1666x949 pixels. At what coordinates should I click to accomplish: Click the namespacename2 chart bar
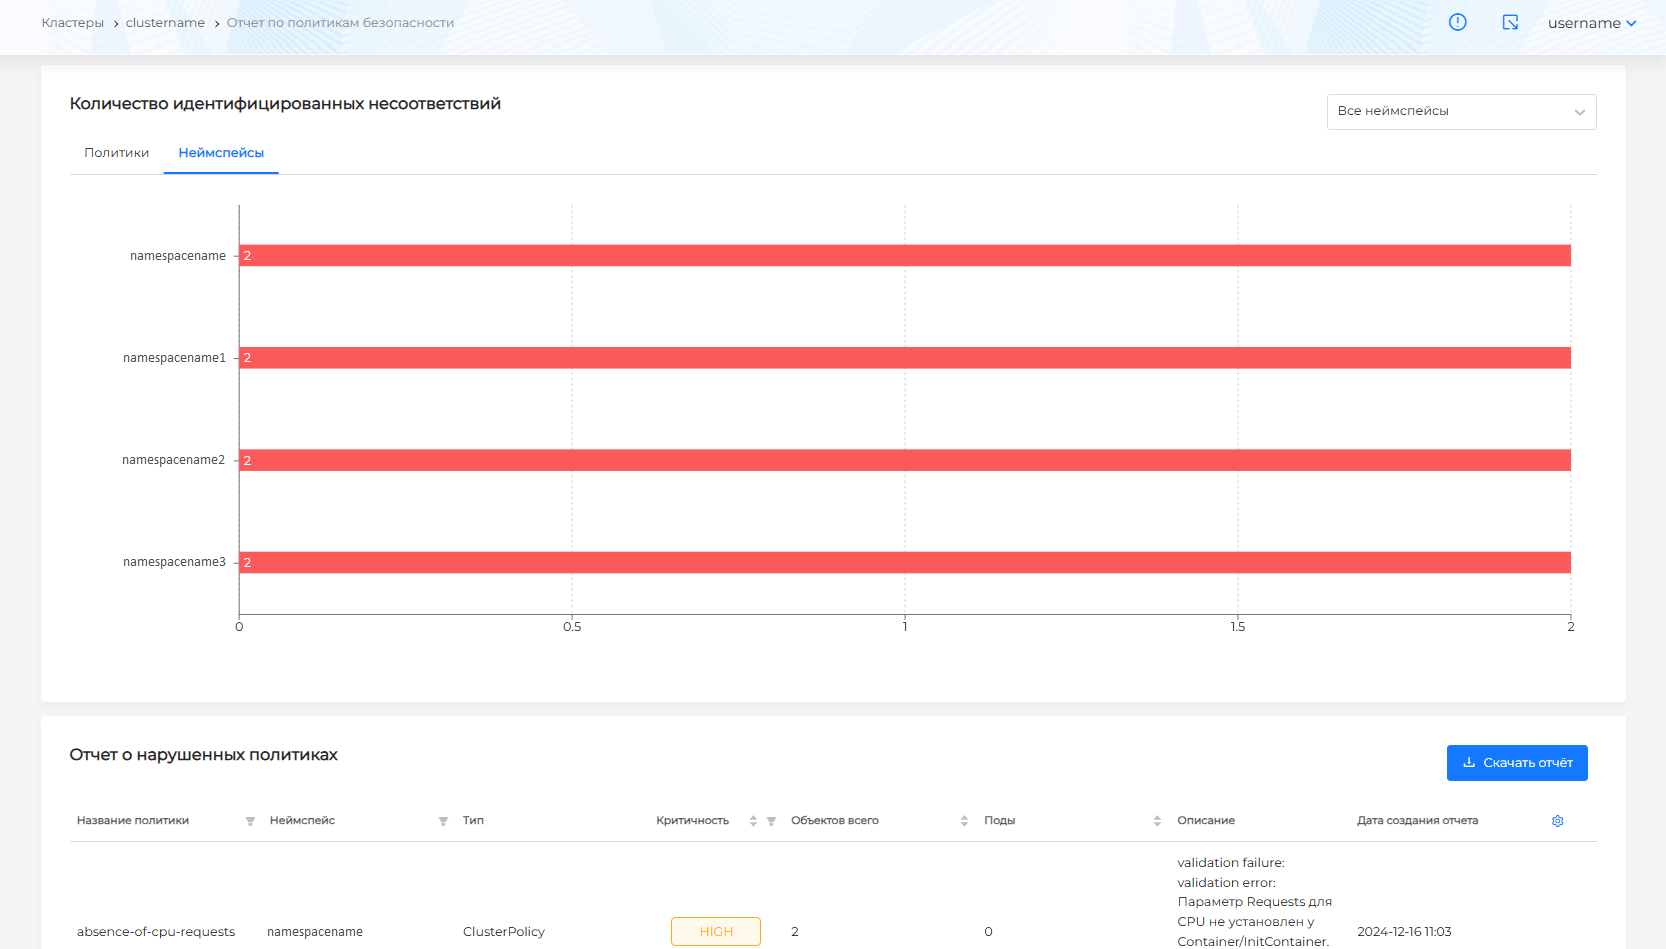click(905, 460)
